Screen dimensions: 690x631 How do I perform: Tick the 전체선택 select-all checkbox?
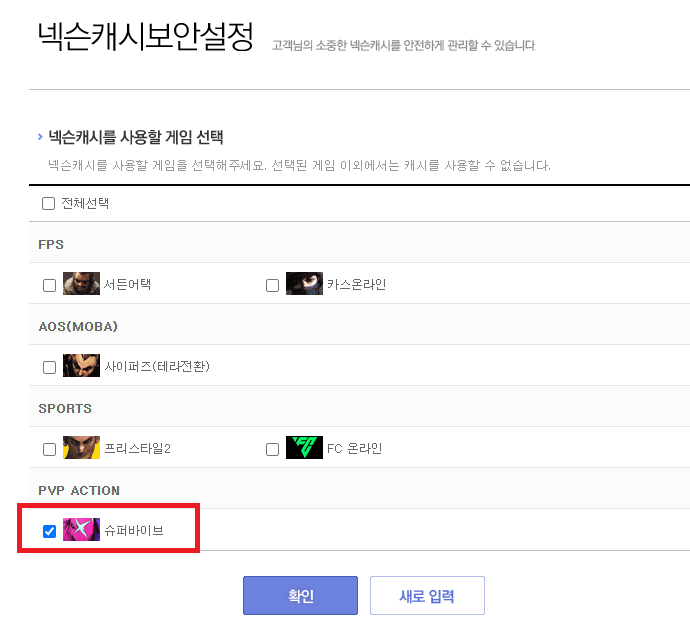click(48, 203)
